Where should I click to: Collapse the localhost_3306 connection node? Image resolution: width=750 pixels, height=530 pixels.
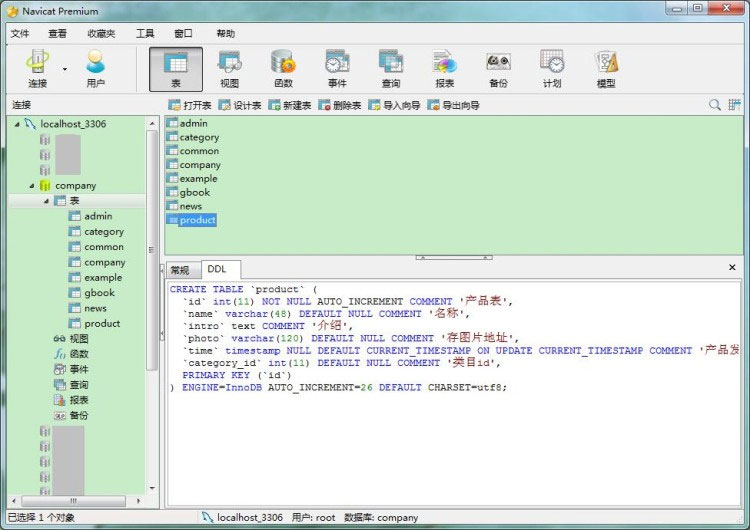point(17,124)
